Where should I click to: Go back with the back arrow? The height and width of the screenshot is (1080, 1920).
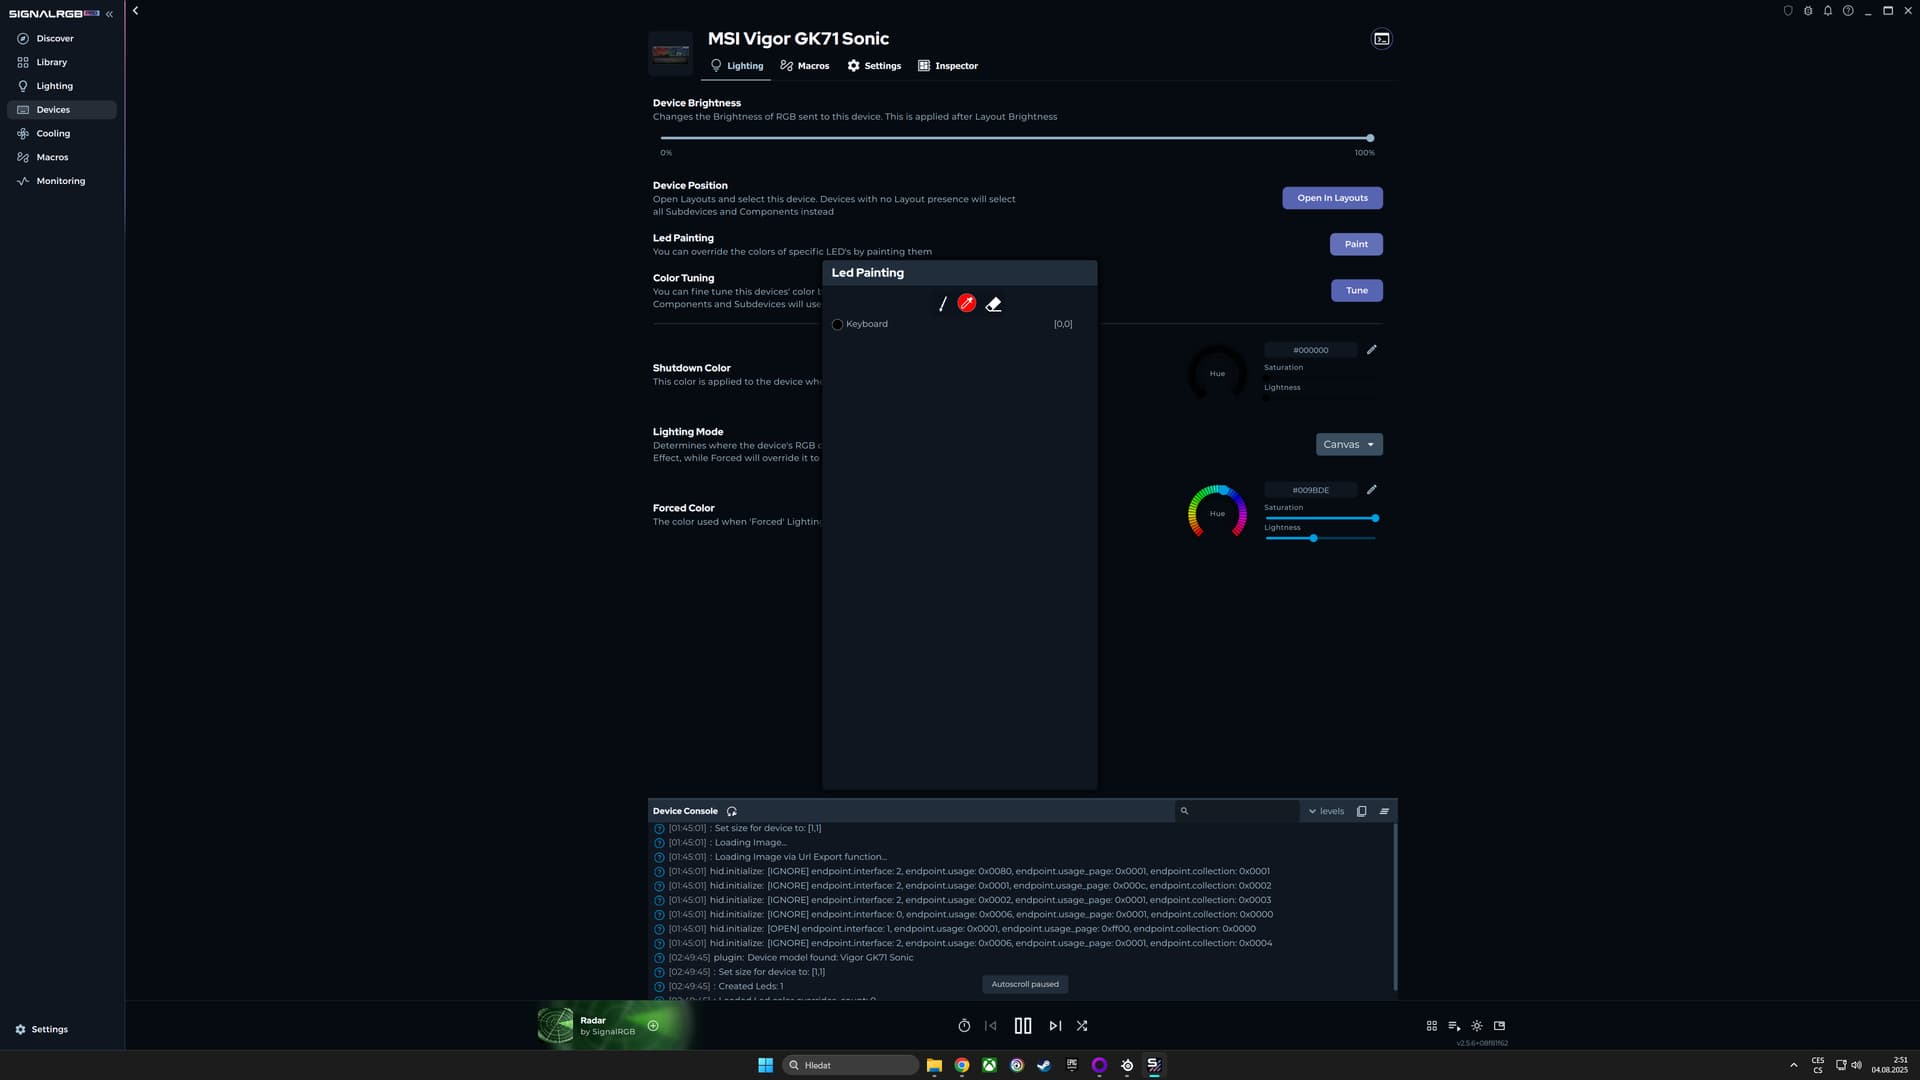pos(135,11)
